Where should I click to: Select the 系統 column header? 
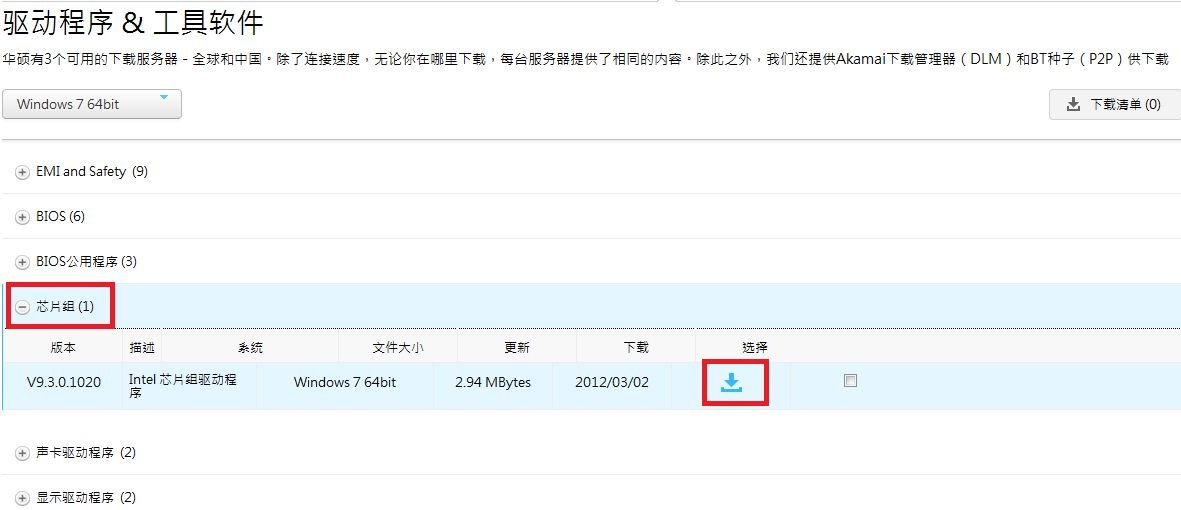point(250,348)
